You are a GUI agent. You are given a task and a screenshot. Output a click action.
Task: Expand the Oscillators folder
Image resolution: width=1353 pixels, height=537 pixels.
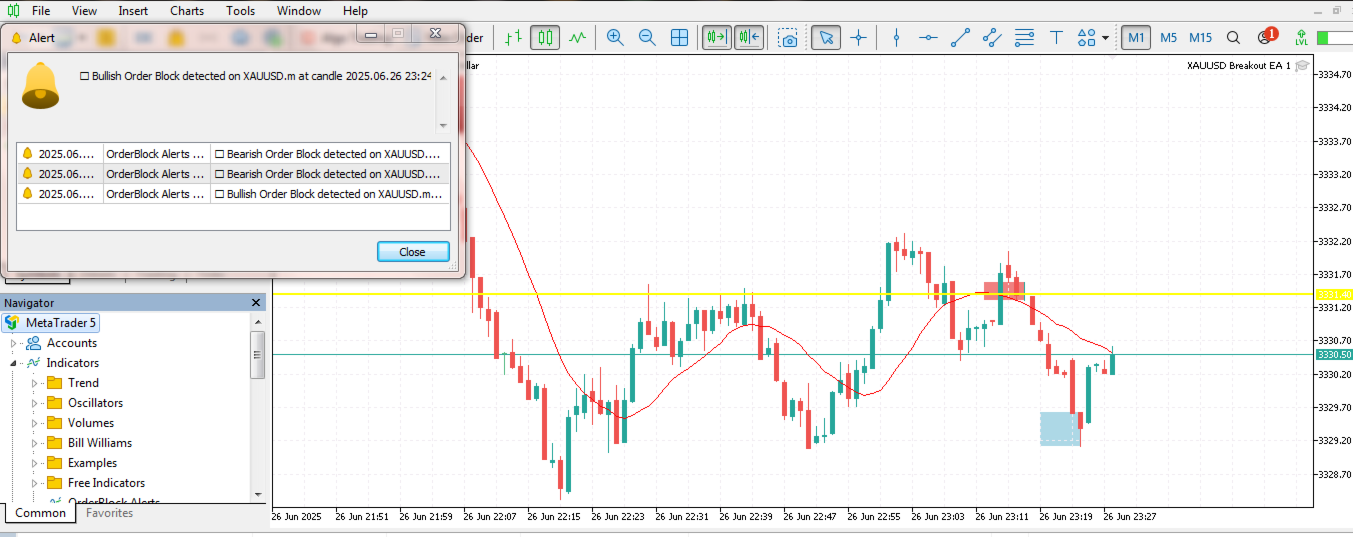(34, 403)
